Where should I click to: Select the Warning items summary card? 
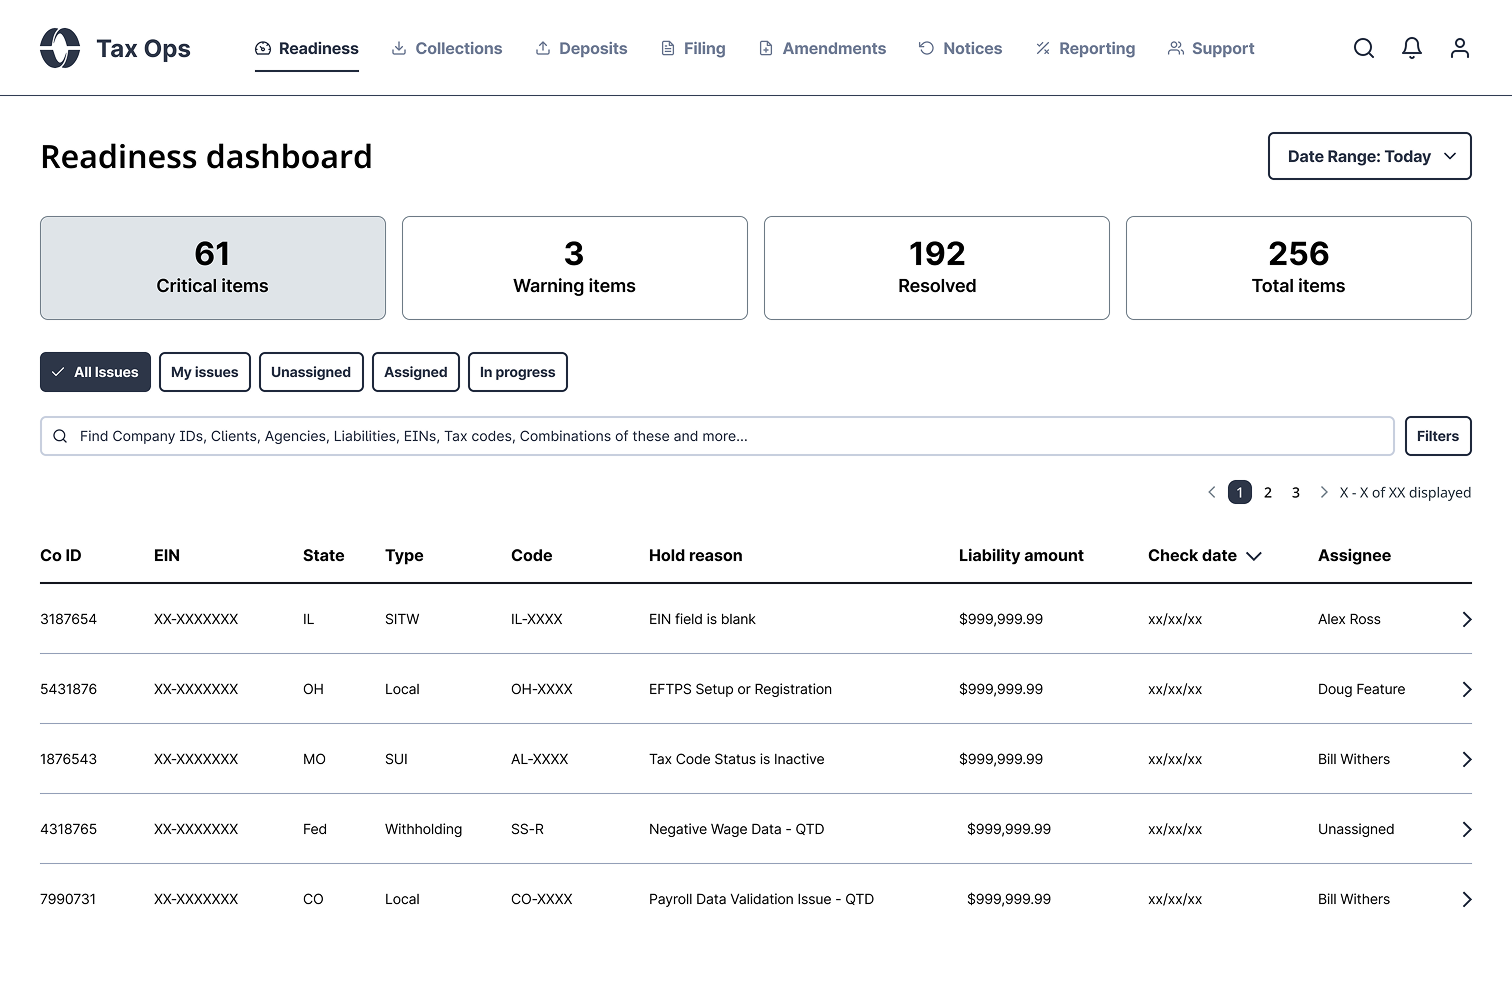tap(574, 268)
